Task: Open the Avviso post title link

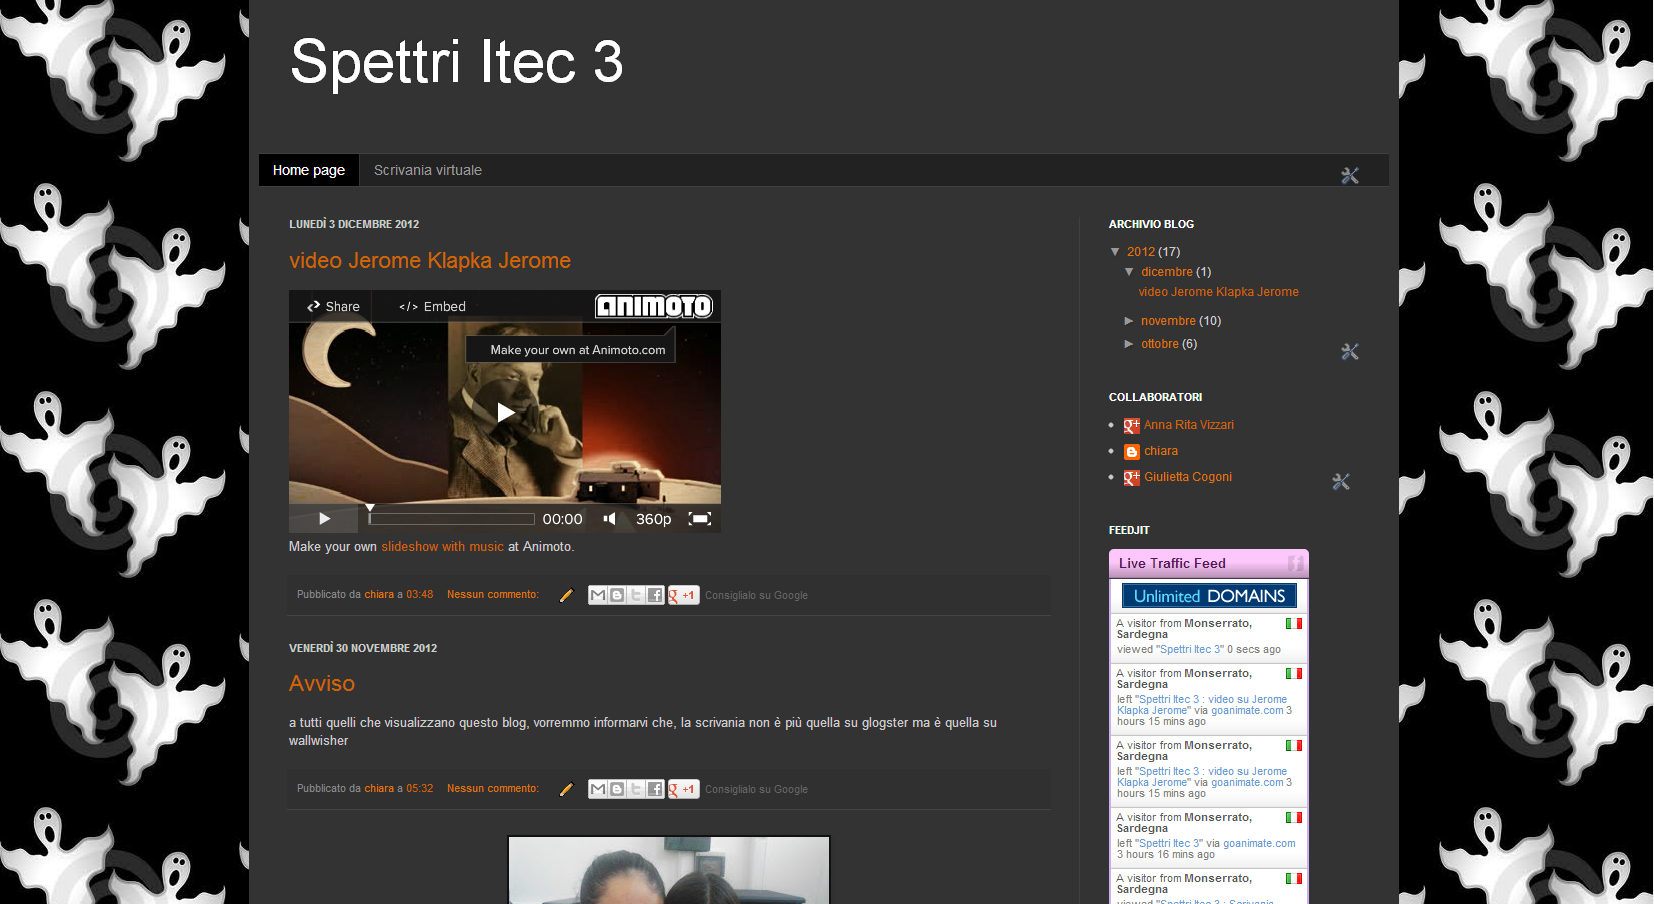Action: tap(321, 684)
